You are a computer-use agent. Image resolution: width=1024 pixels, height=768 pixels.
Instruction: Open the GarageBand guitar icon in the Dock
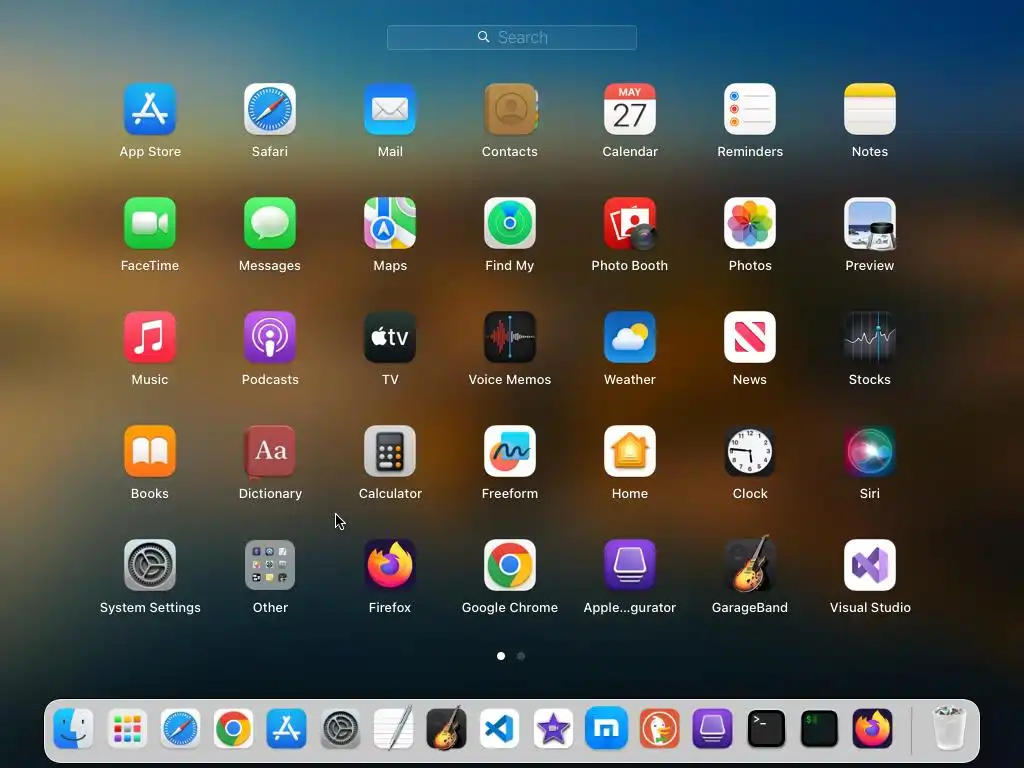(x=447, y=728)
